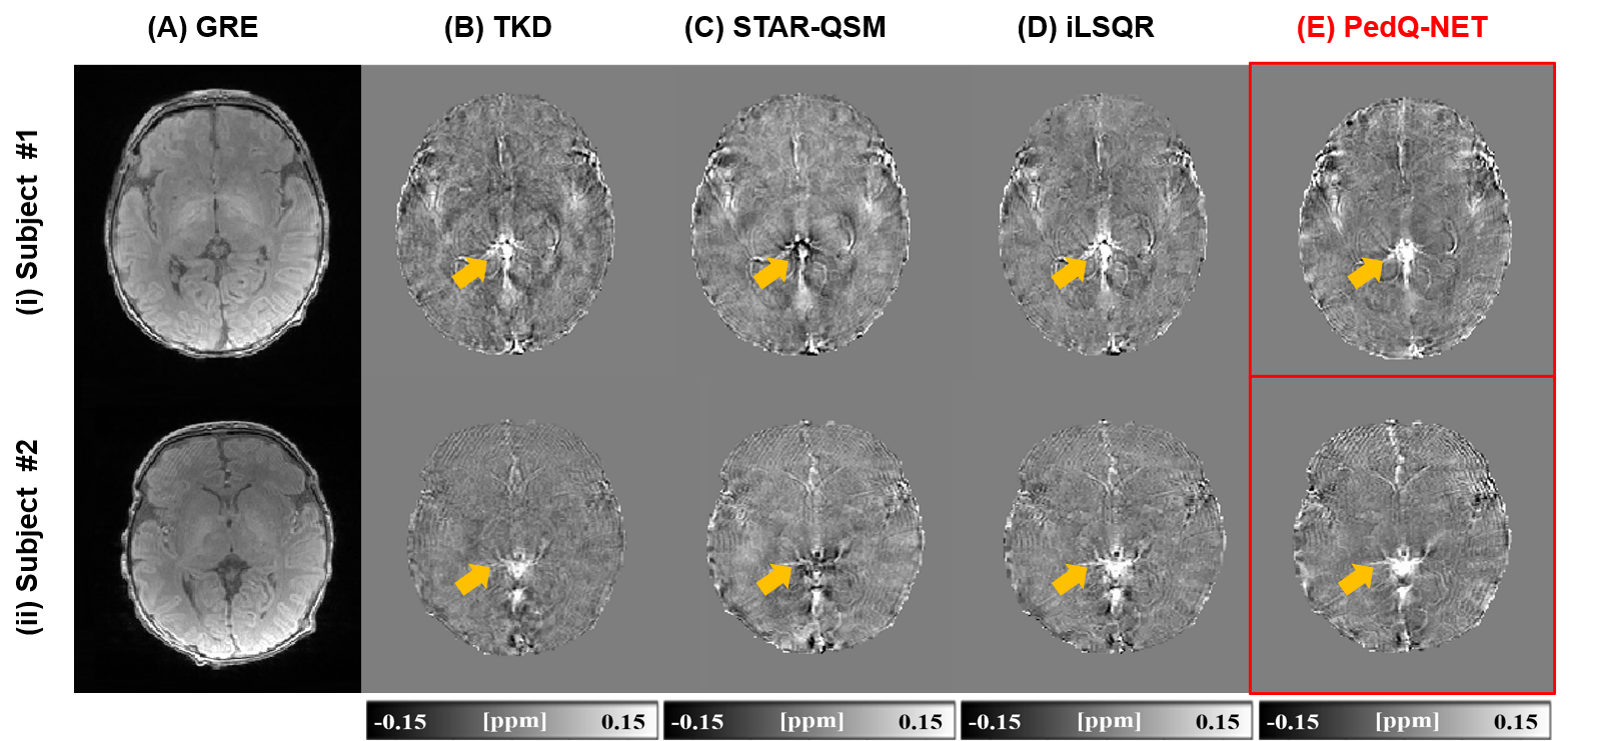Click the grayscale colorbar under the PedQ-NET column
The image size is (1600, 741).
pyautogui.click(x=1404, y=721)
